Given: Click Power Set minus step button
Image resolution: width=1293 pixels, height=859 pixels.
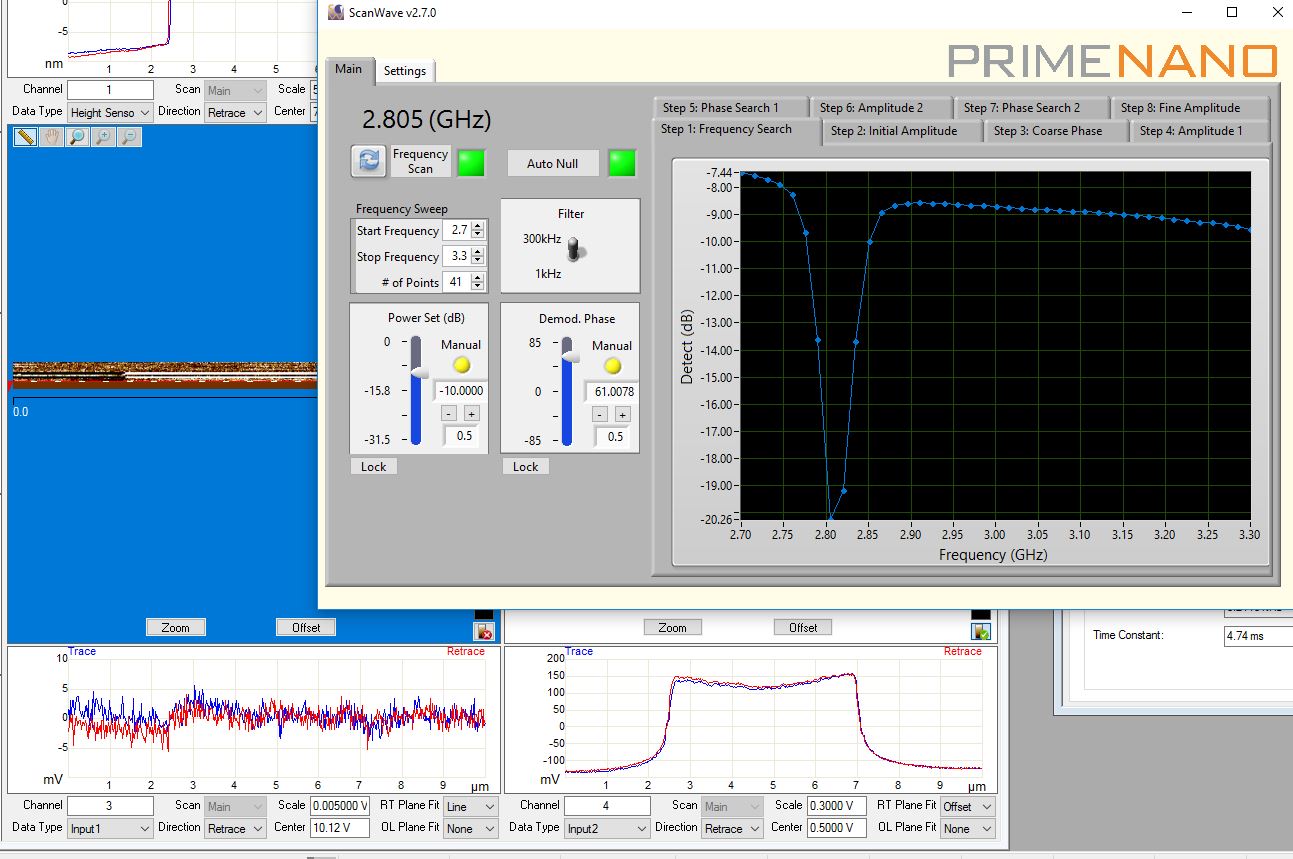Looking at the screenshot, I should coord(449,413).
